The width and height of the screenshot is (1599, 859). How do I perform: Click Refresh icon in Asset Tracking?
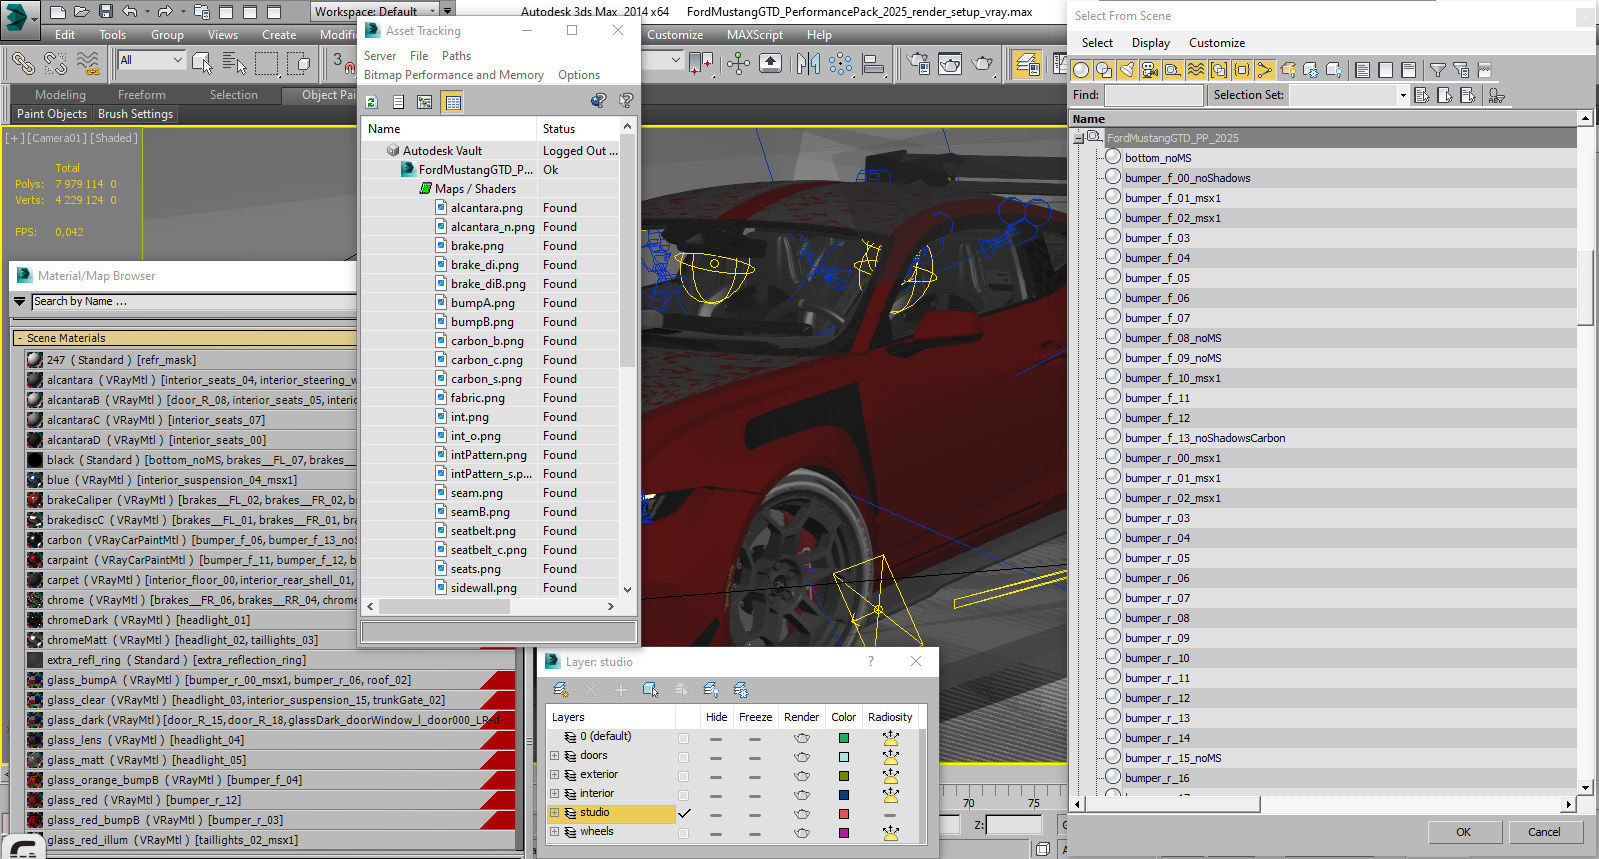[x=372, y=102]
